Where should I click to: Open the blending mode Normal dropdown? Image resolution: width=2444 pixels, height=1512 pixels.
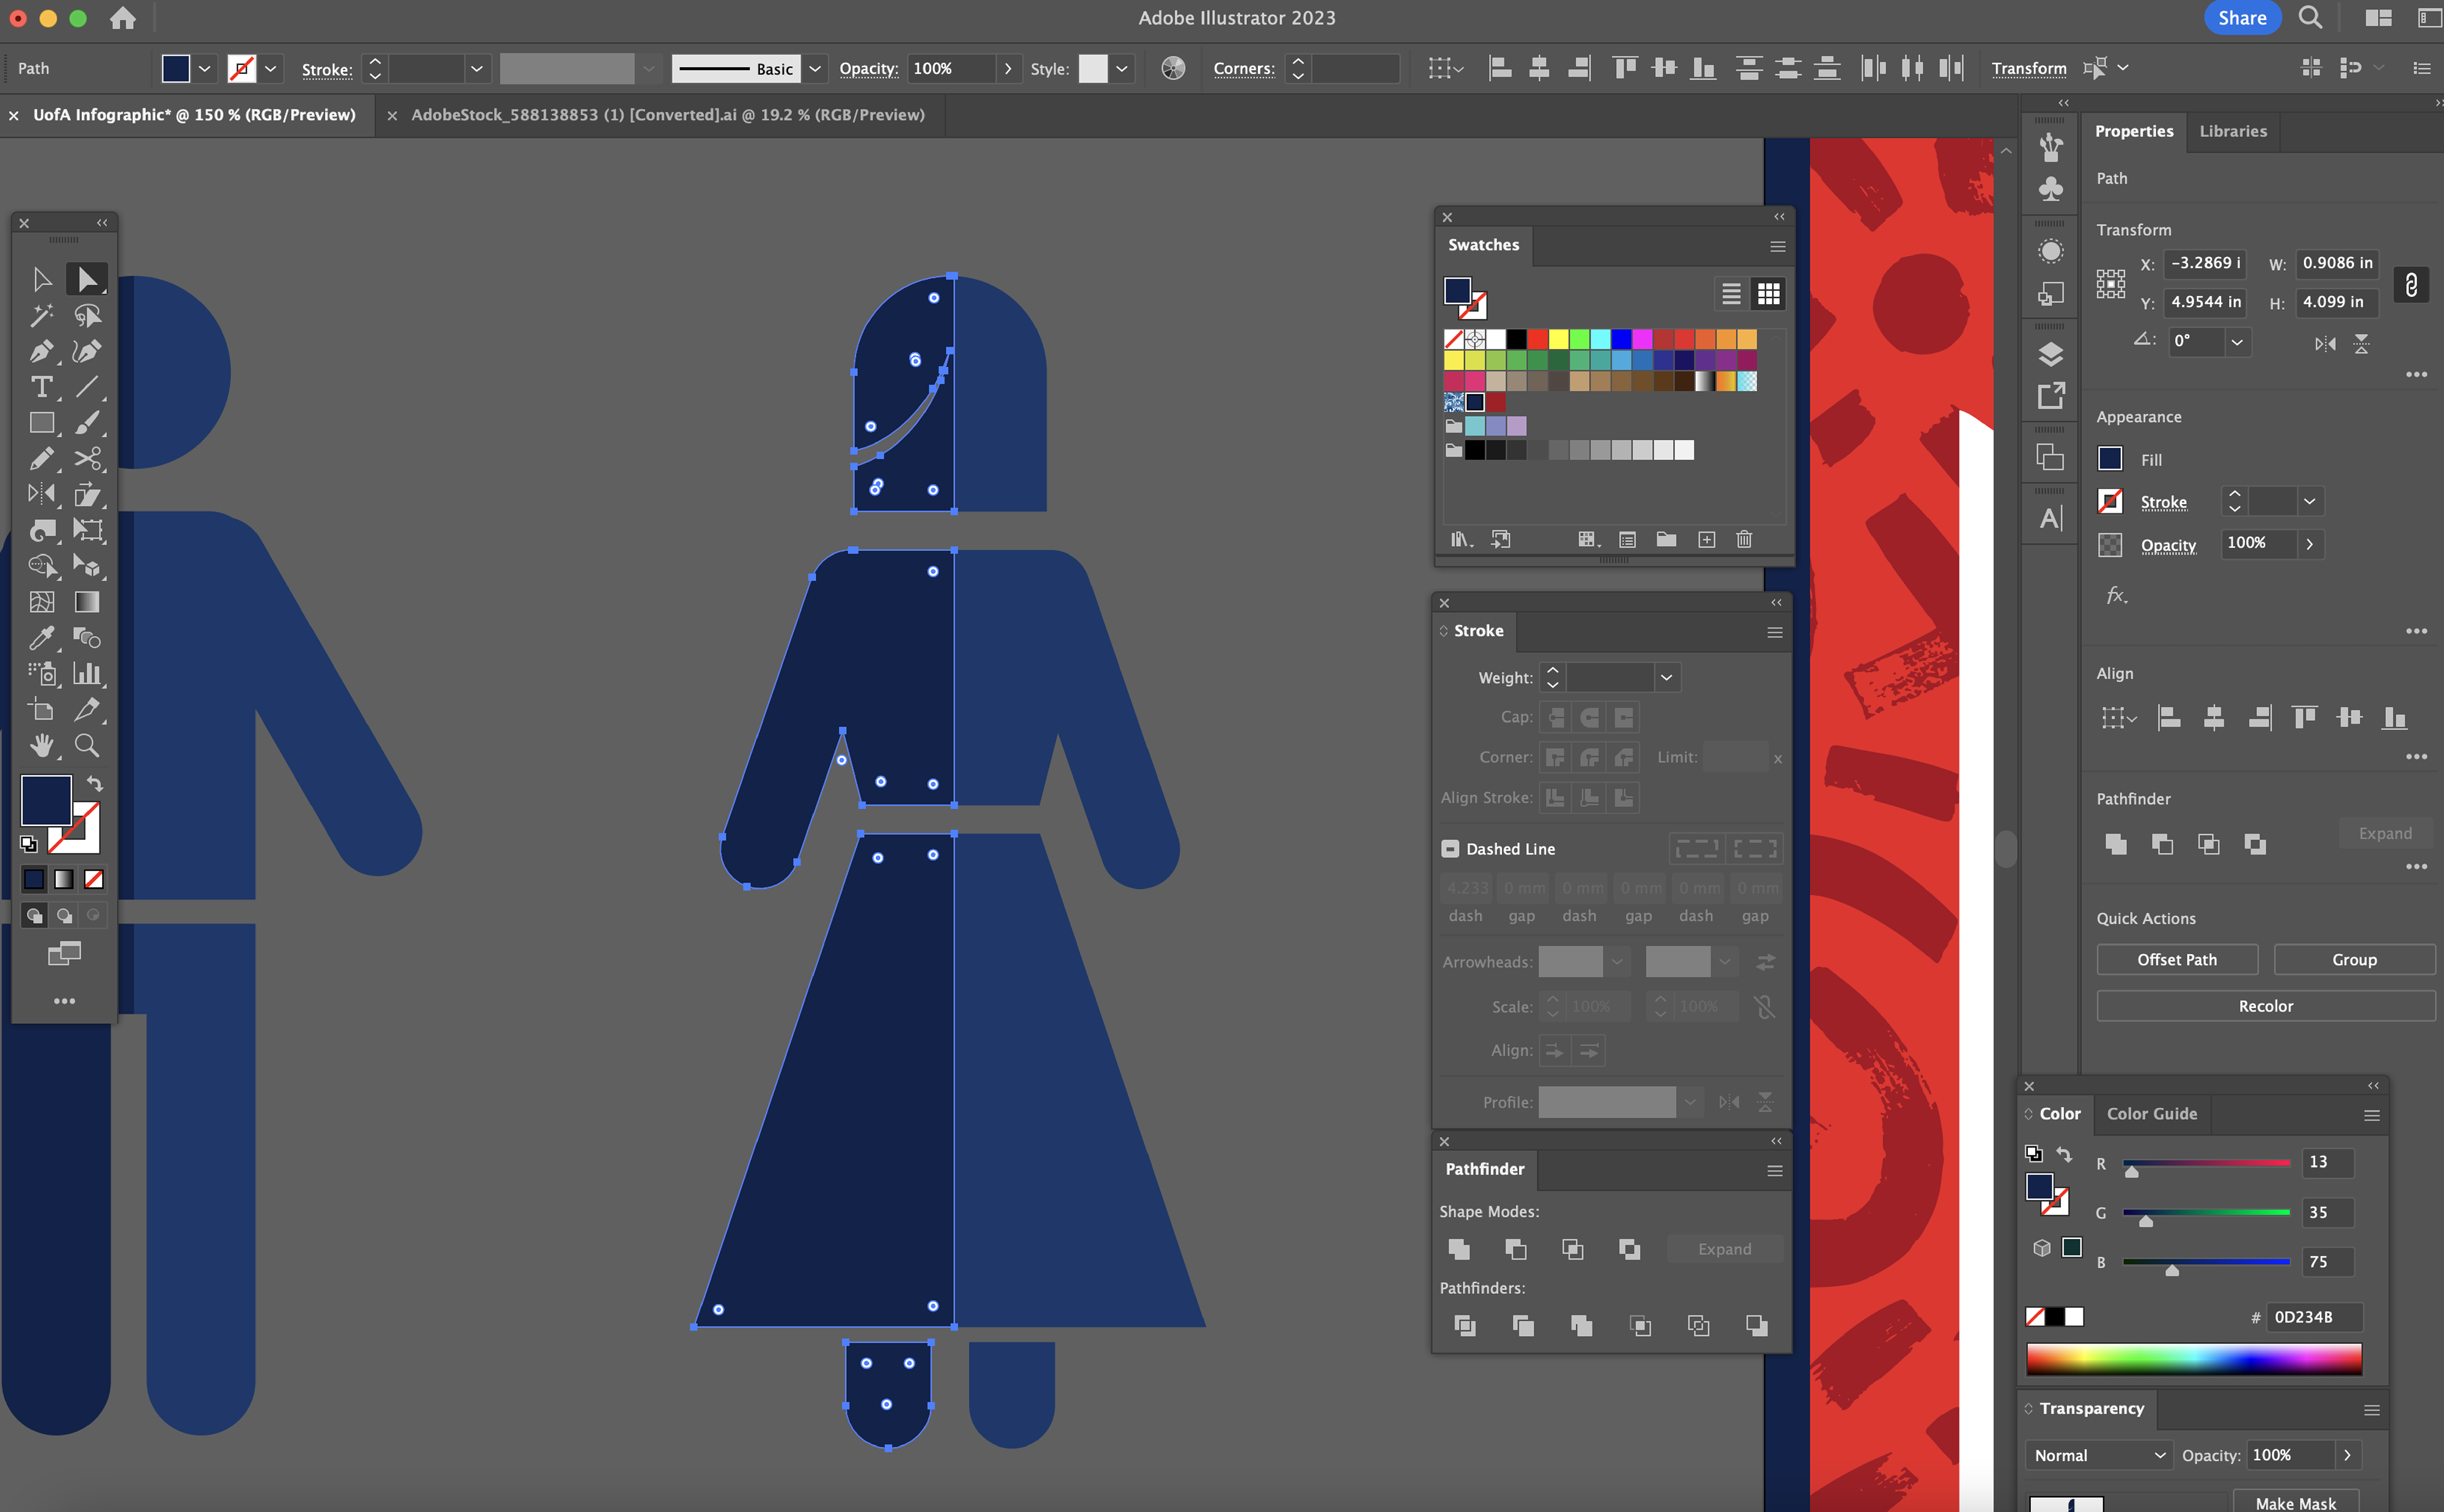tap(2098, 1455)
